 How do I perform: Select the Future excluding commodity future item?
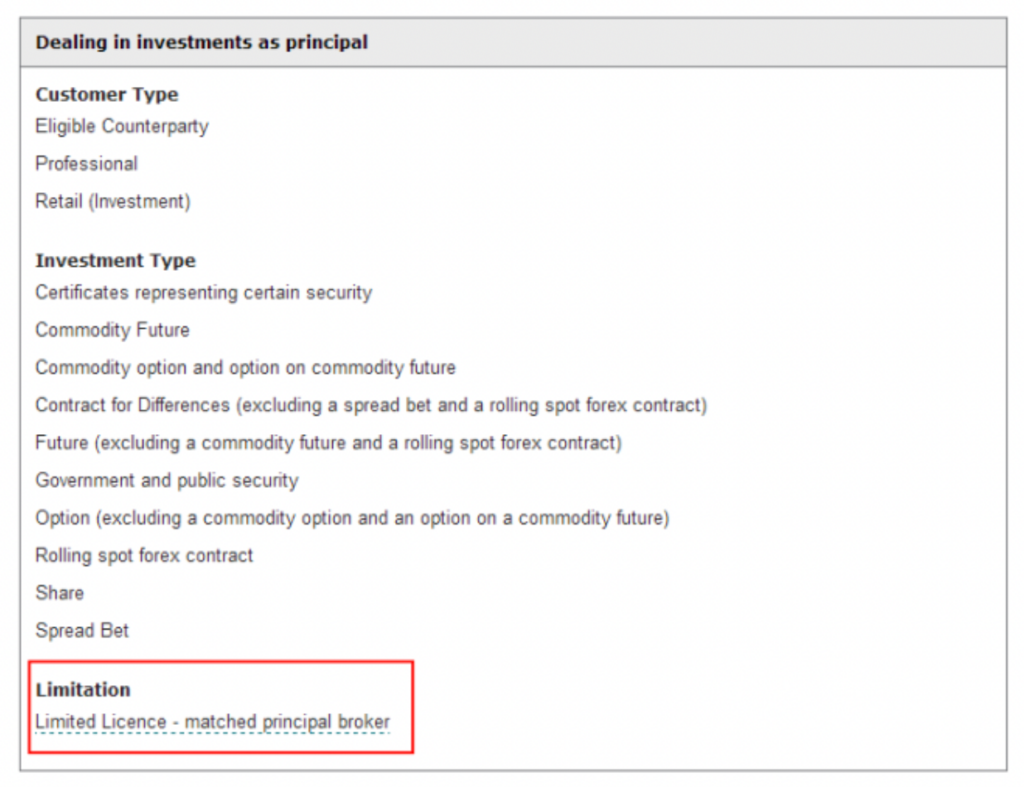328,443
